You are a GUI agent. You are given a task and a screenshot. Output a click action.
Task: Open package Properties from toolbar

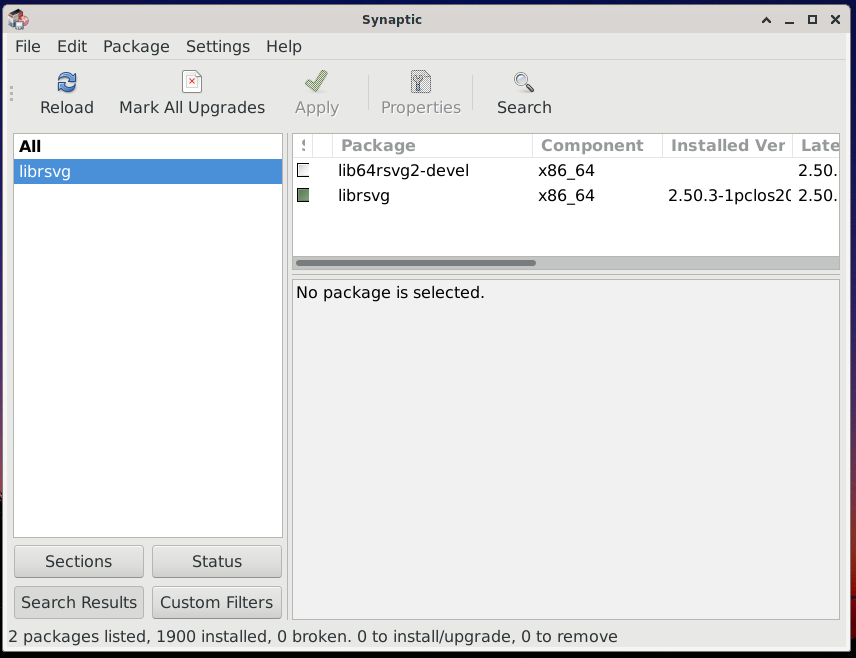(x=420, y=94)
